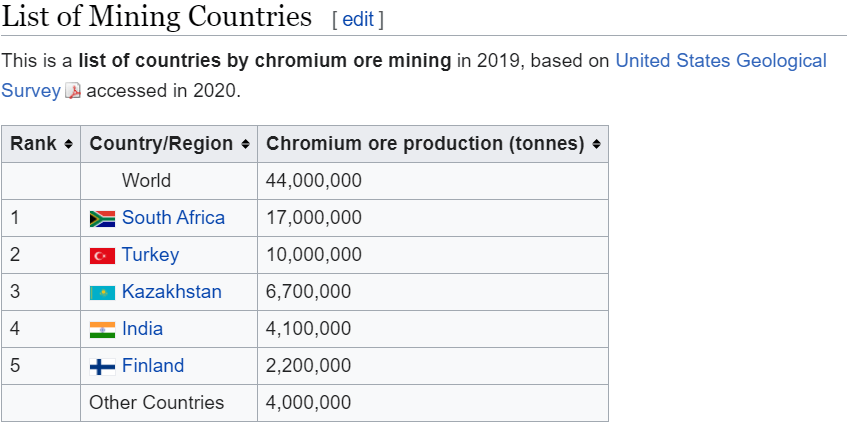The height and width of the screenshot is (423, 847).
Task: Click the Finland flag icon
Action: tap(102, 366)
